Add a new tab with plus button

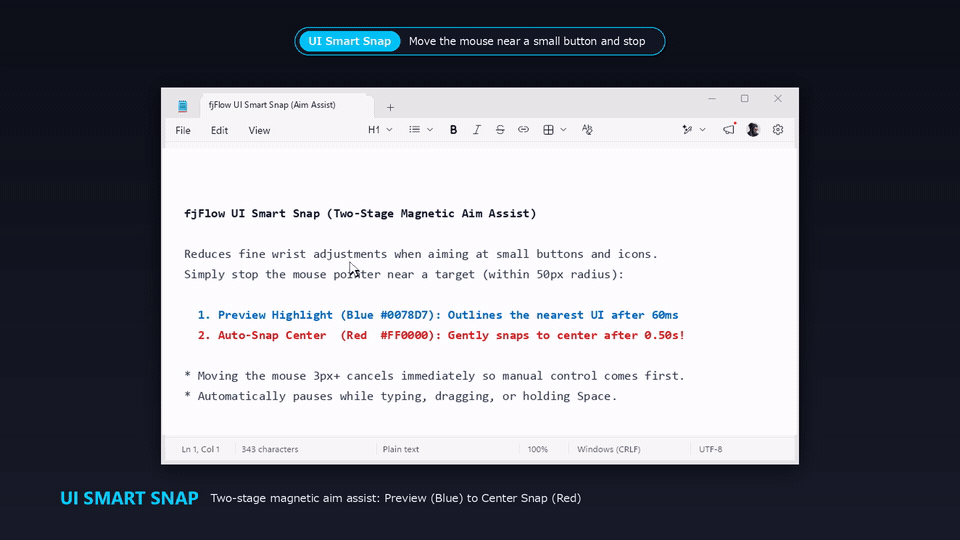click(x=390, y=107)
